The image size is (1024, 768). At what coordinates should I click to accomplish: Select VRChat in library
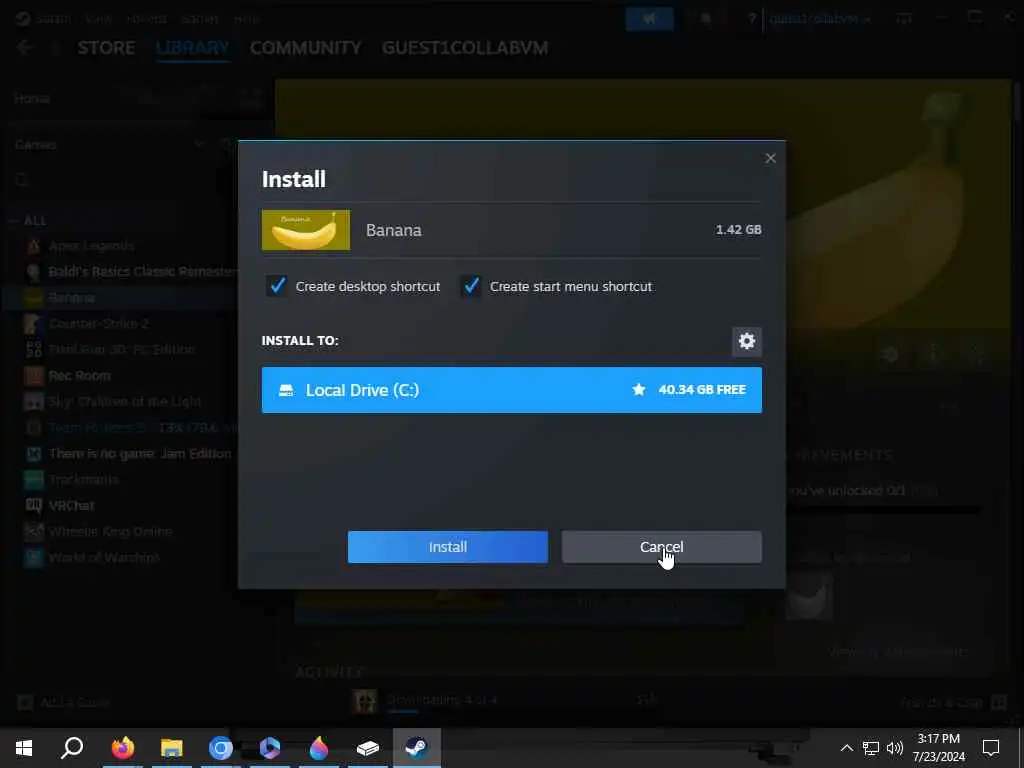[71, 505]
